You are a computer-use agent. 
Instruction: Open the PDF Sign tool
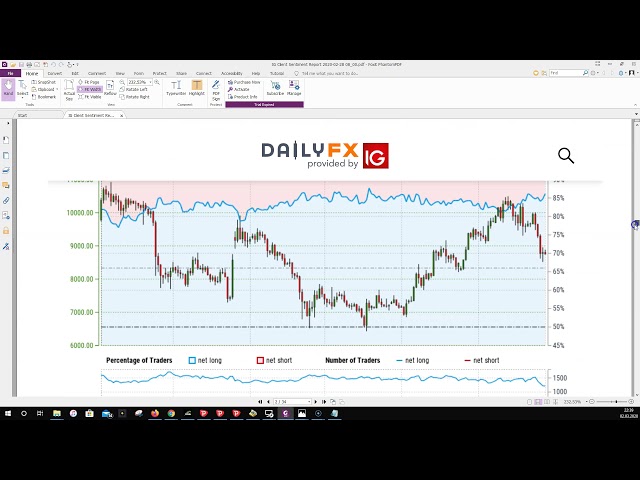click(216, 88)
